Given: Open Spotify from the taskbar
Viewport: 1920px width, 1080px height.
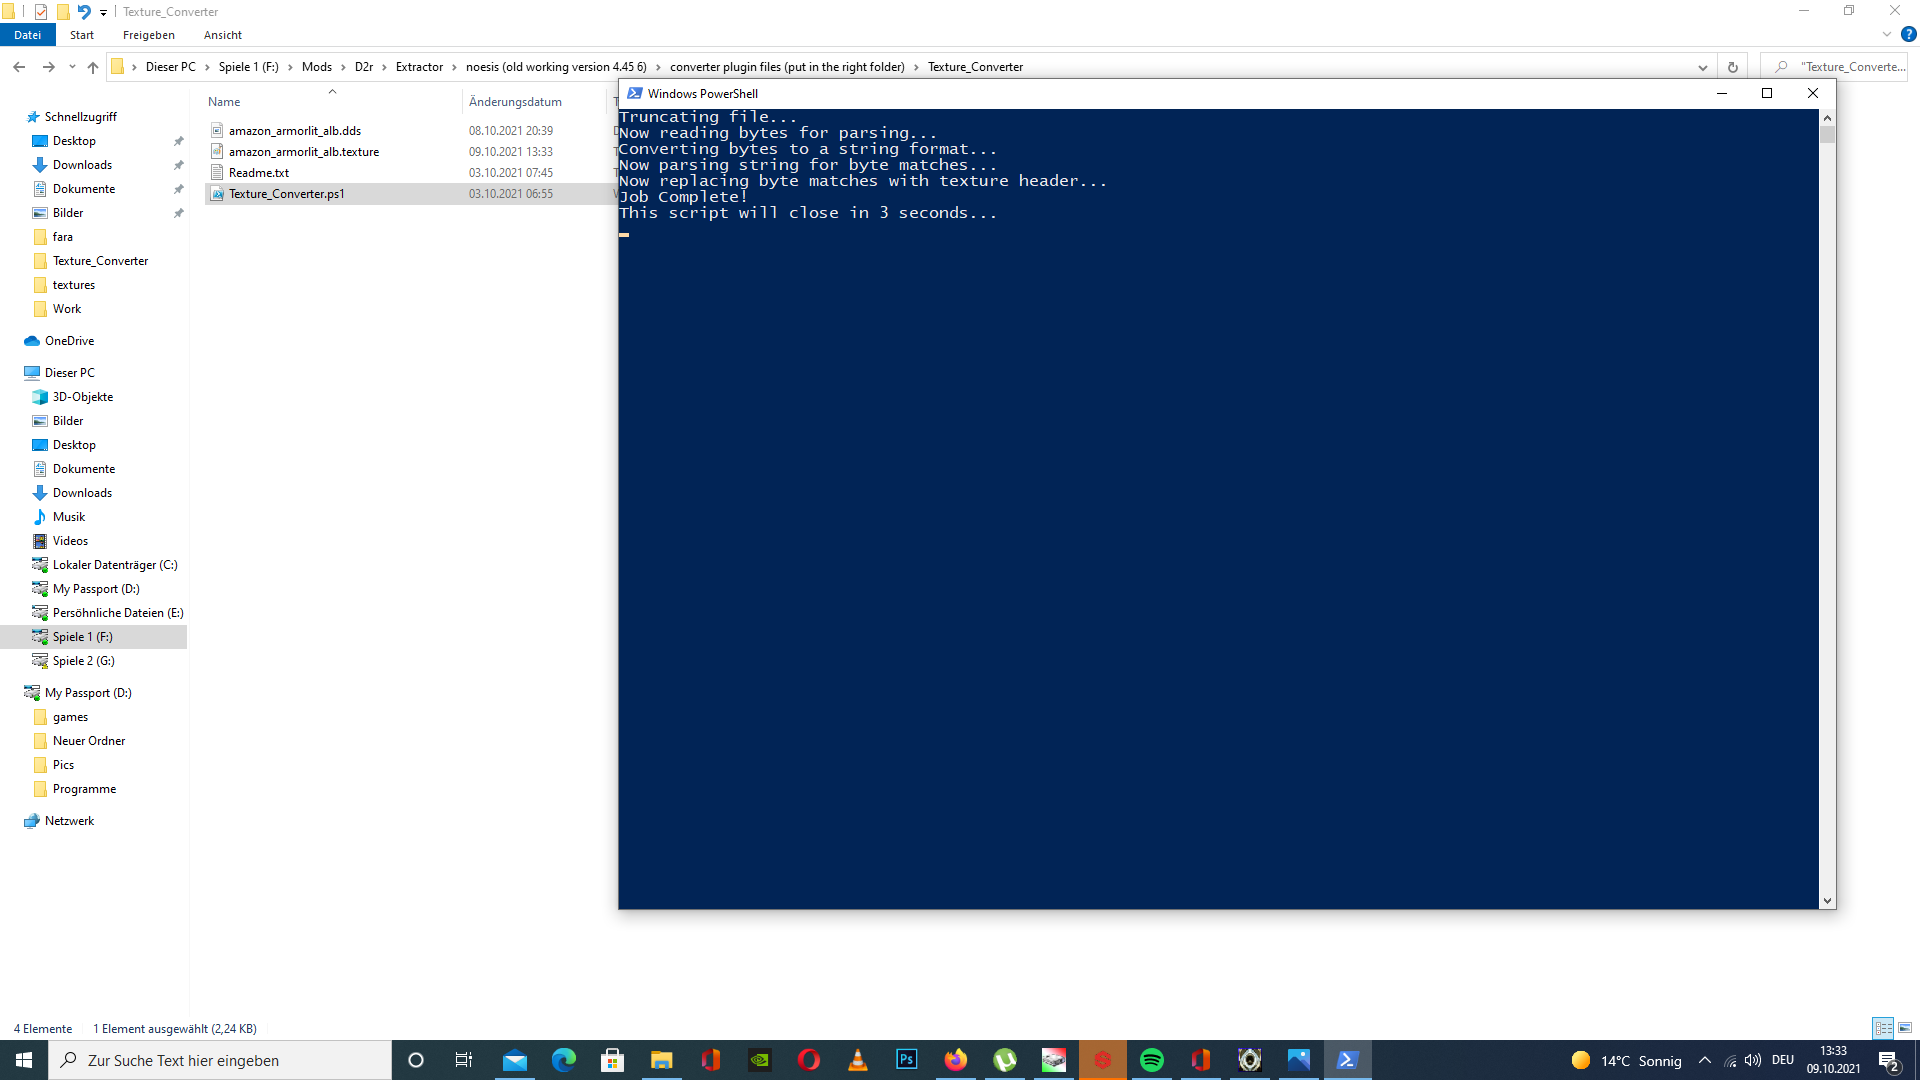Looking at the screenshot, I should pyautogui.click(x=1152, y=1060).
